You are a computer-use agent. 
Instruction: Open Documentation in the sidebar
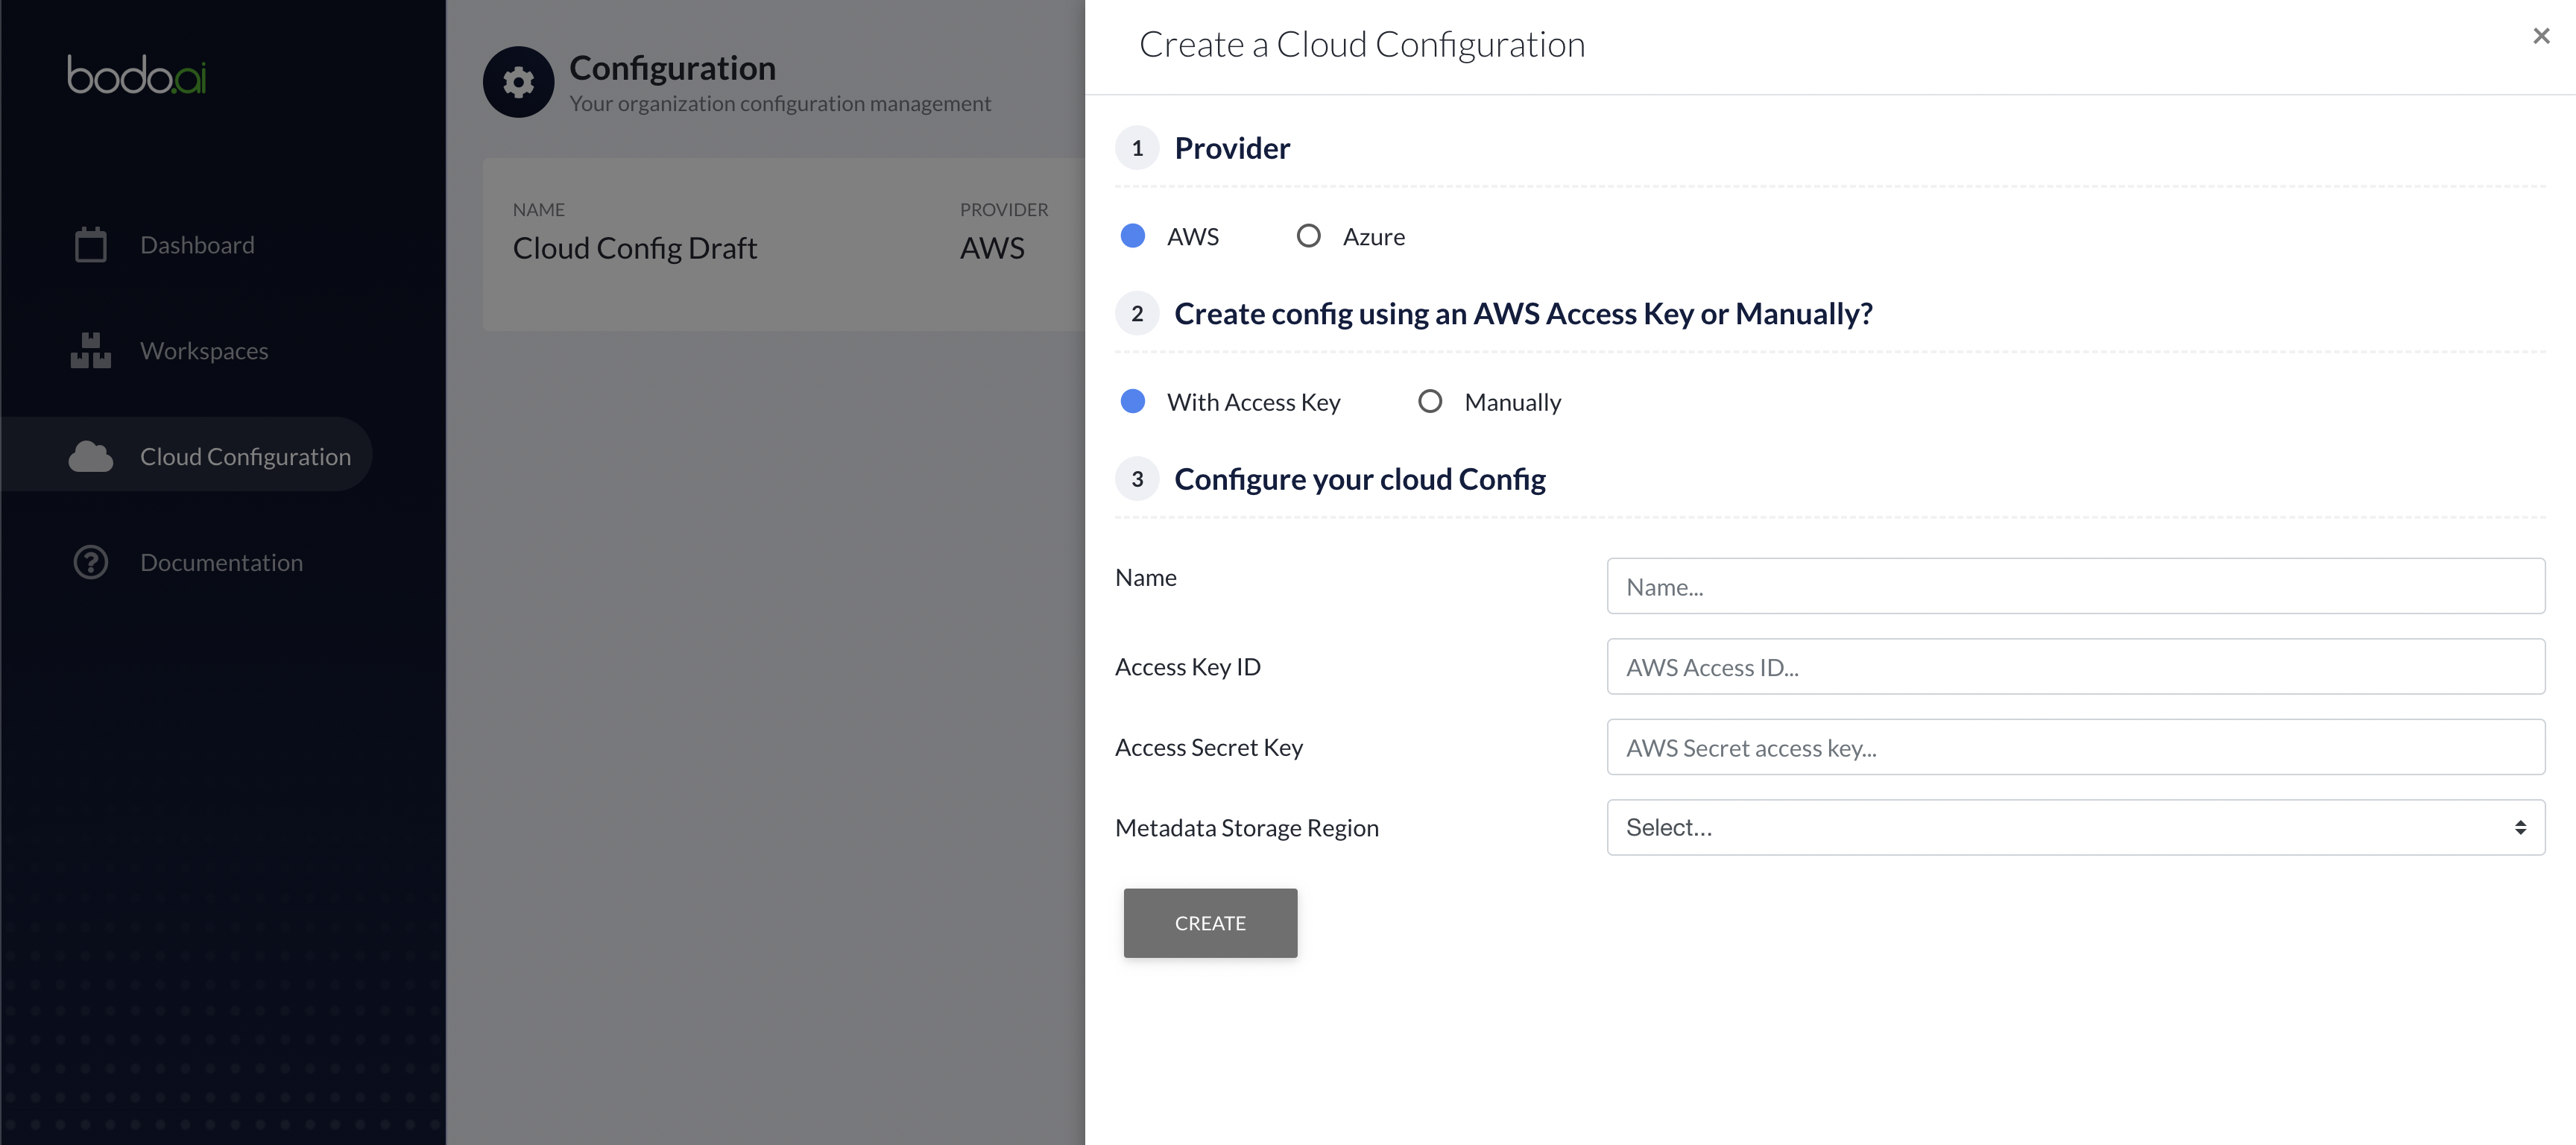click(x=221, y=563)
